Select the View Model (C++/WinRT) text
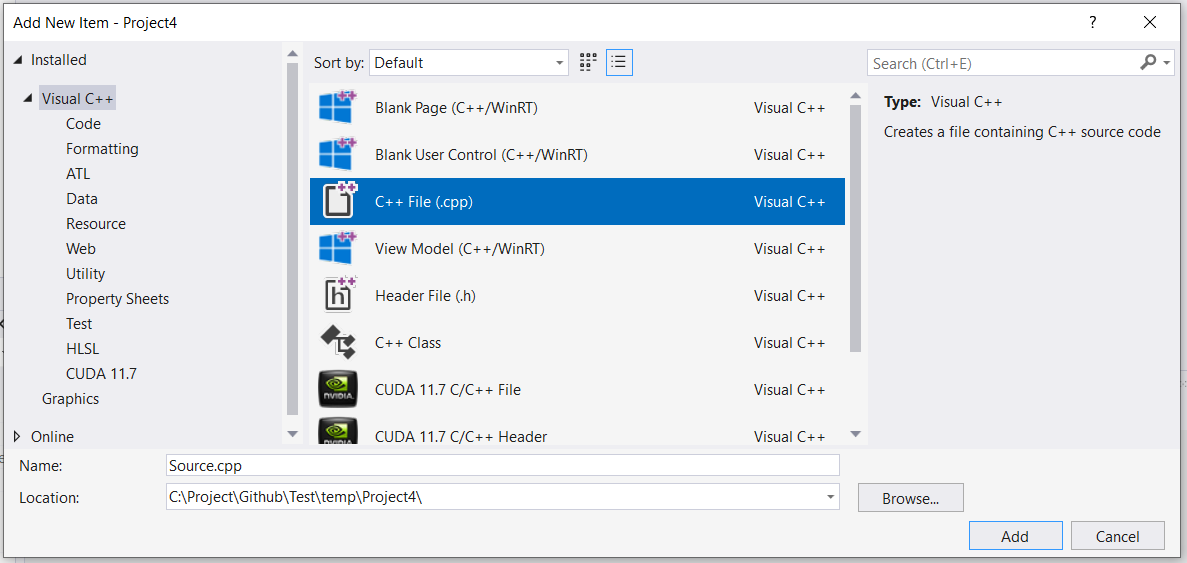Viewport: 1187px width, 563px height. coord(460,248)
